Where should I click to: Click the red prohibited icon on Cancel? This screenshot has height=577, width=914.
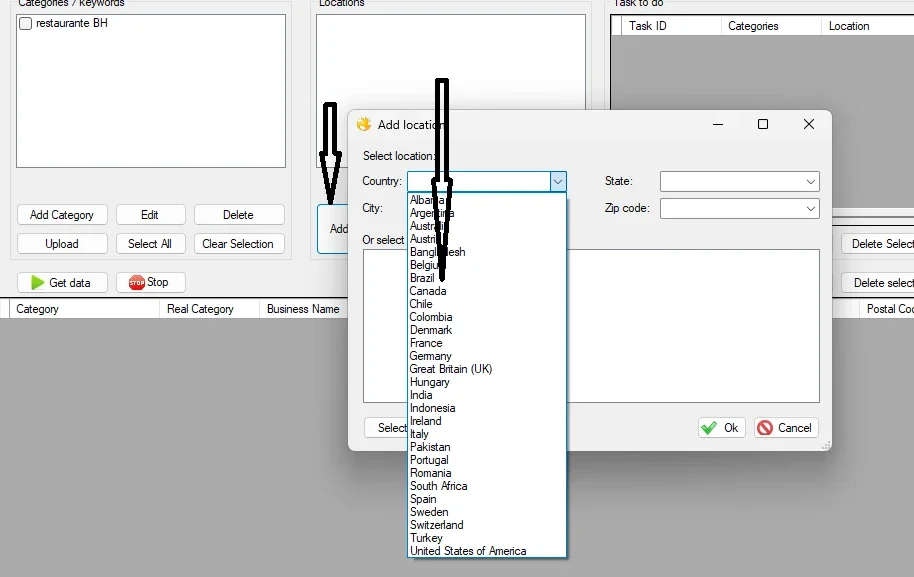[765, 428]
